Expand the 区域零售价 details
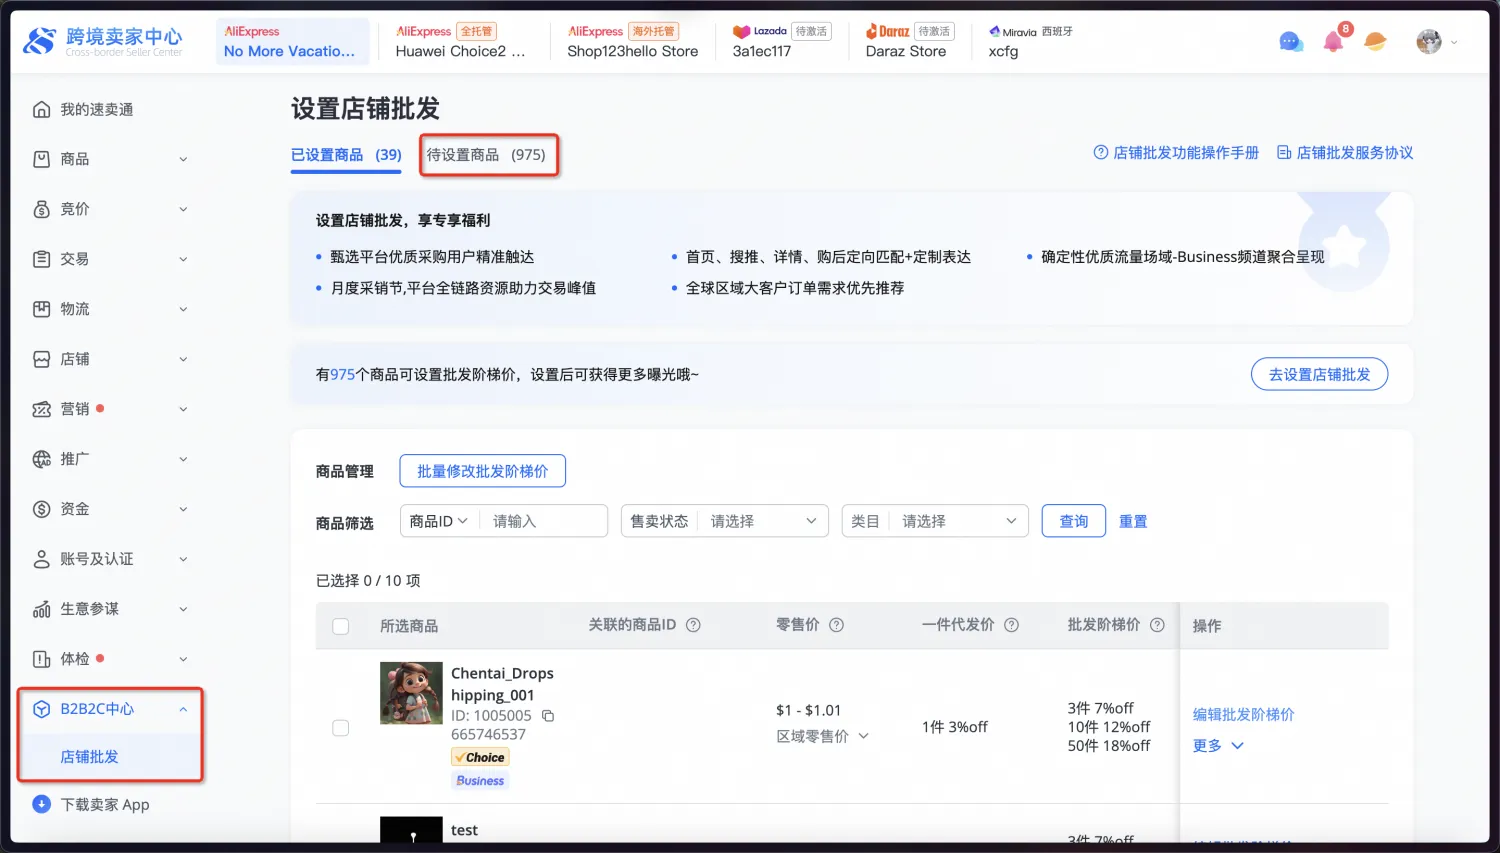This screenshot has height=853, width=1500. pos(823,736)
